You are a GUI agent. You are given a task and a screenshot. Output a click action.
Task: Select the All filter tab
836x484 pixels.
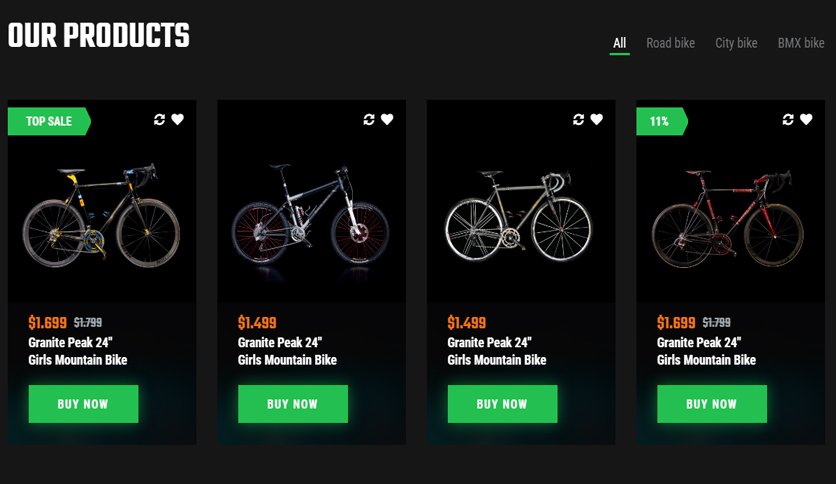pyautogui.click(x=620, y=43)
